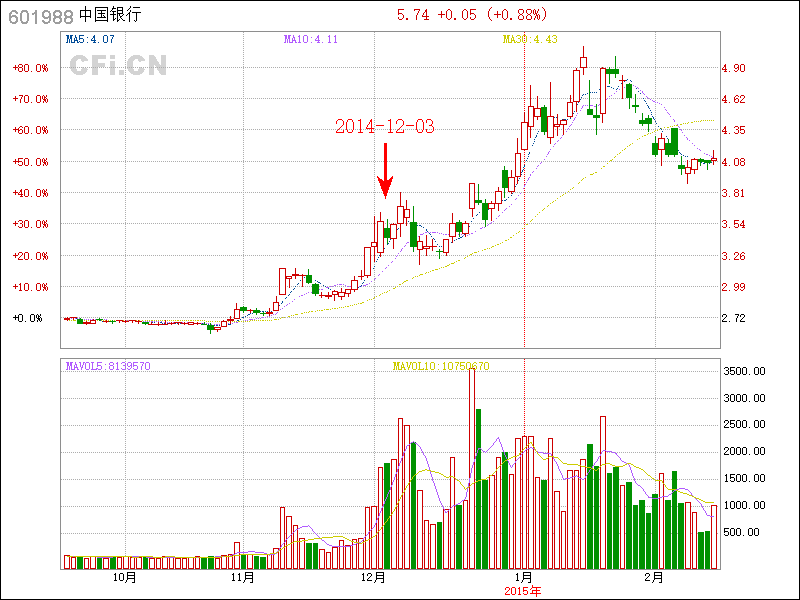
Task: Click the +70.0% axis label
Action: [31, 99]
